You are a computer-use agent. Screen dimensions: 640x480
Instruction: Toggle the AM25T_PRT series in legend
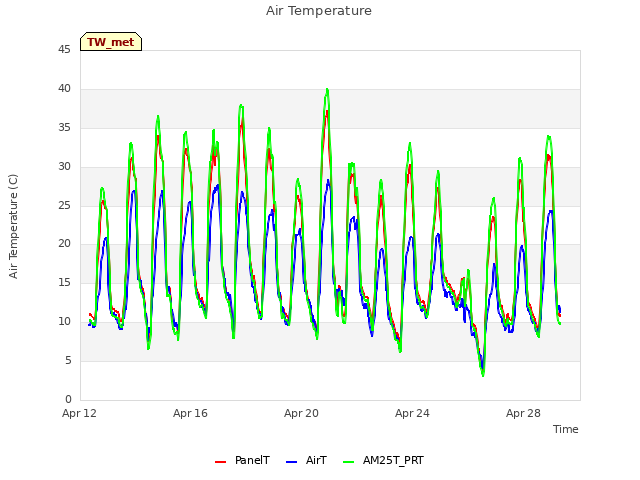click(x=383, y=460)
